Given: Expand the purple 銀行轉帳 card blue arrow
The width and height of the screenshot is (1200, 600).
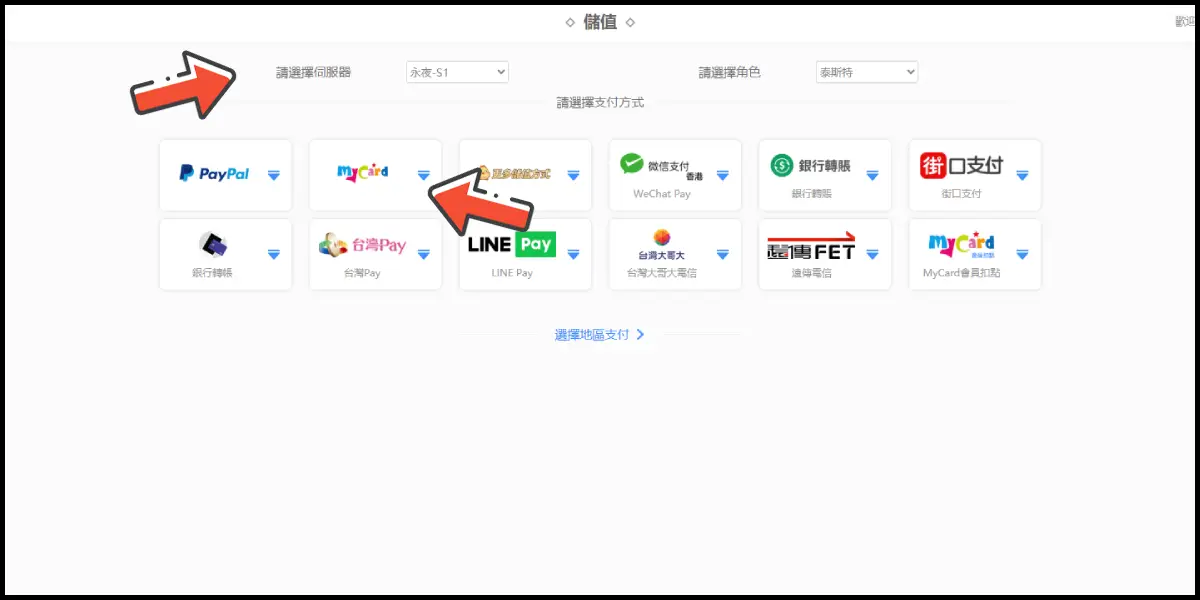Looking at the screenshot, I should click(x=274, y=254).
